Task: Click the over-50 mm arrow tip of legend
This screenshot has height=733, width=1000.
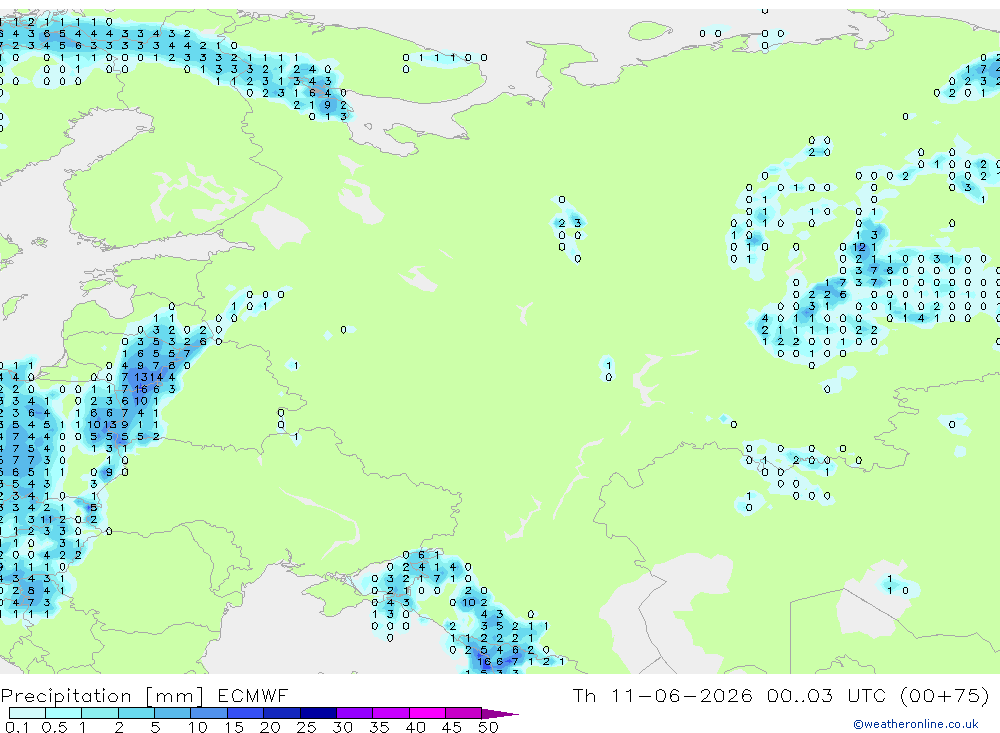Action: (500, 713)
